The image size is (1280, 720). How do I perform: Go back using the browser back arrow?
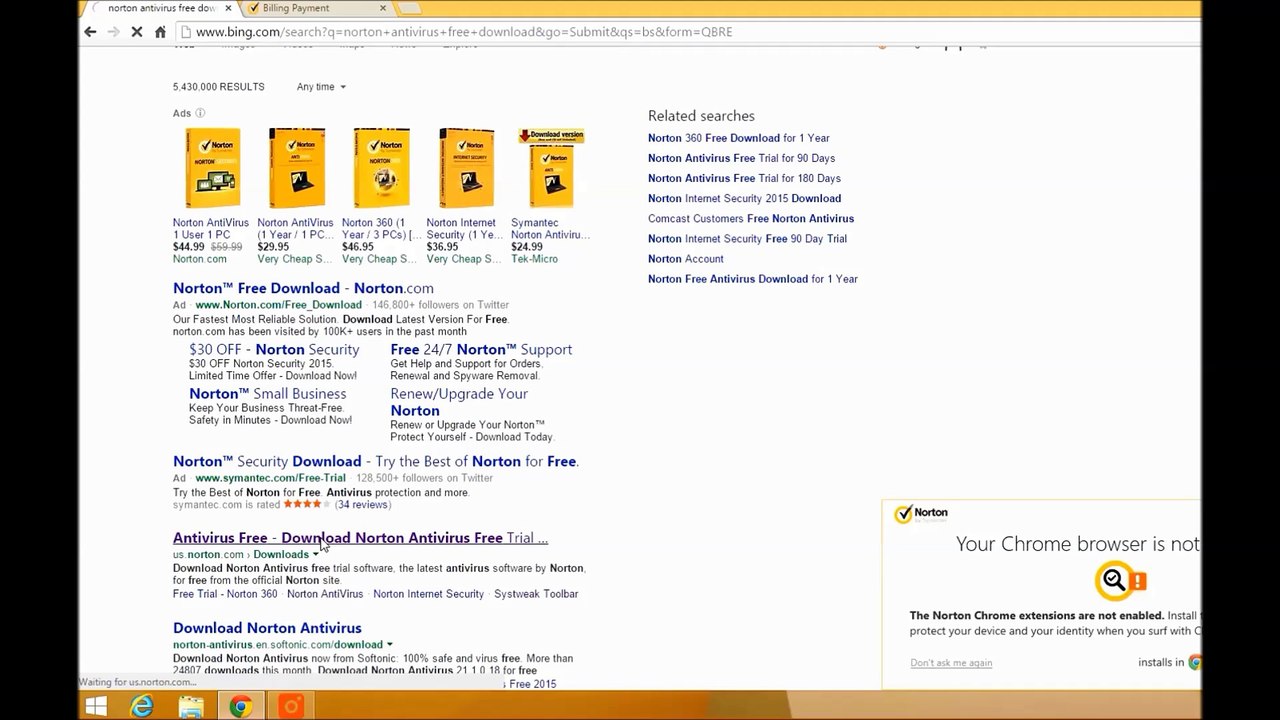(91, 32)
